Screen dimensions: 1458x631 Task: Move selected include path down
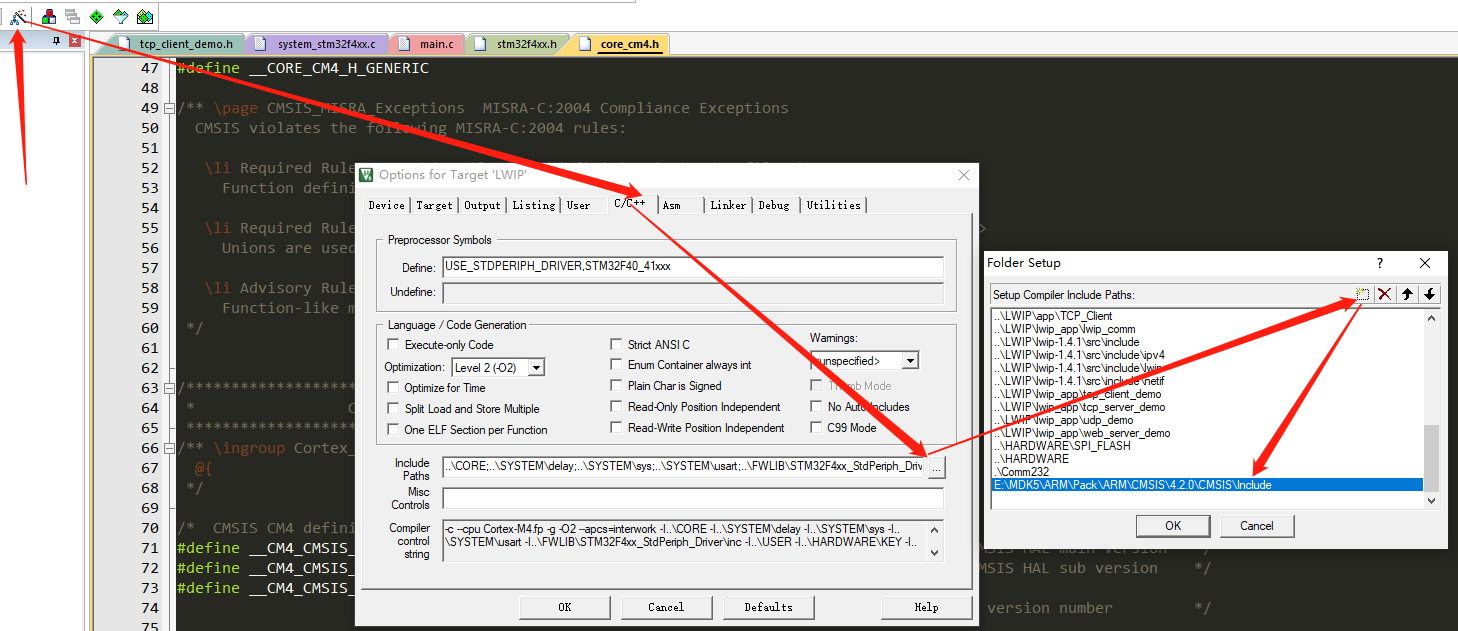(x=1428, y=293)
